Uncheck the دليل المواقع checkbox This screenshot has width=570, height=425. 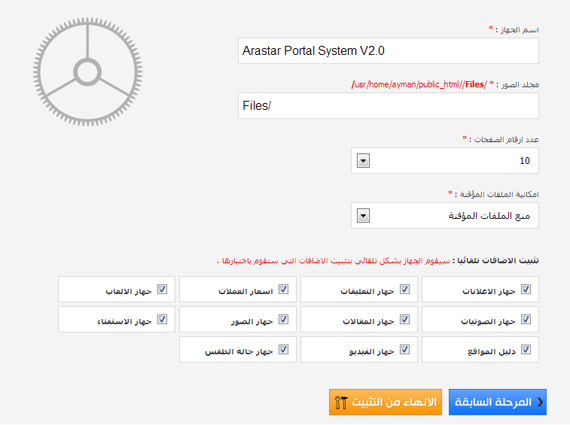pyautogui.click(x=526, y=350)
